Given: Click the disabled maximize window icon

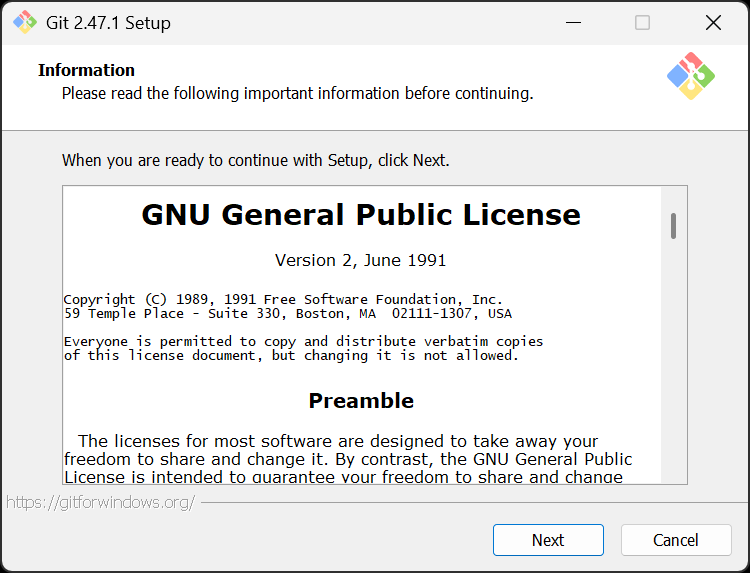Looking at the screenshot, I should [x=642, y=22].
